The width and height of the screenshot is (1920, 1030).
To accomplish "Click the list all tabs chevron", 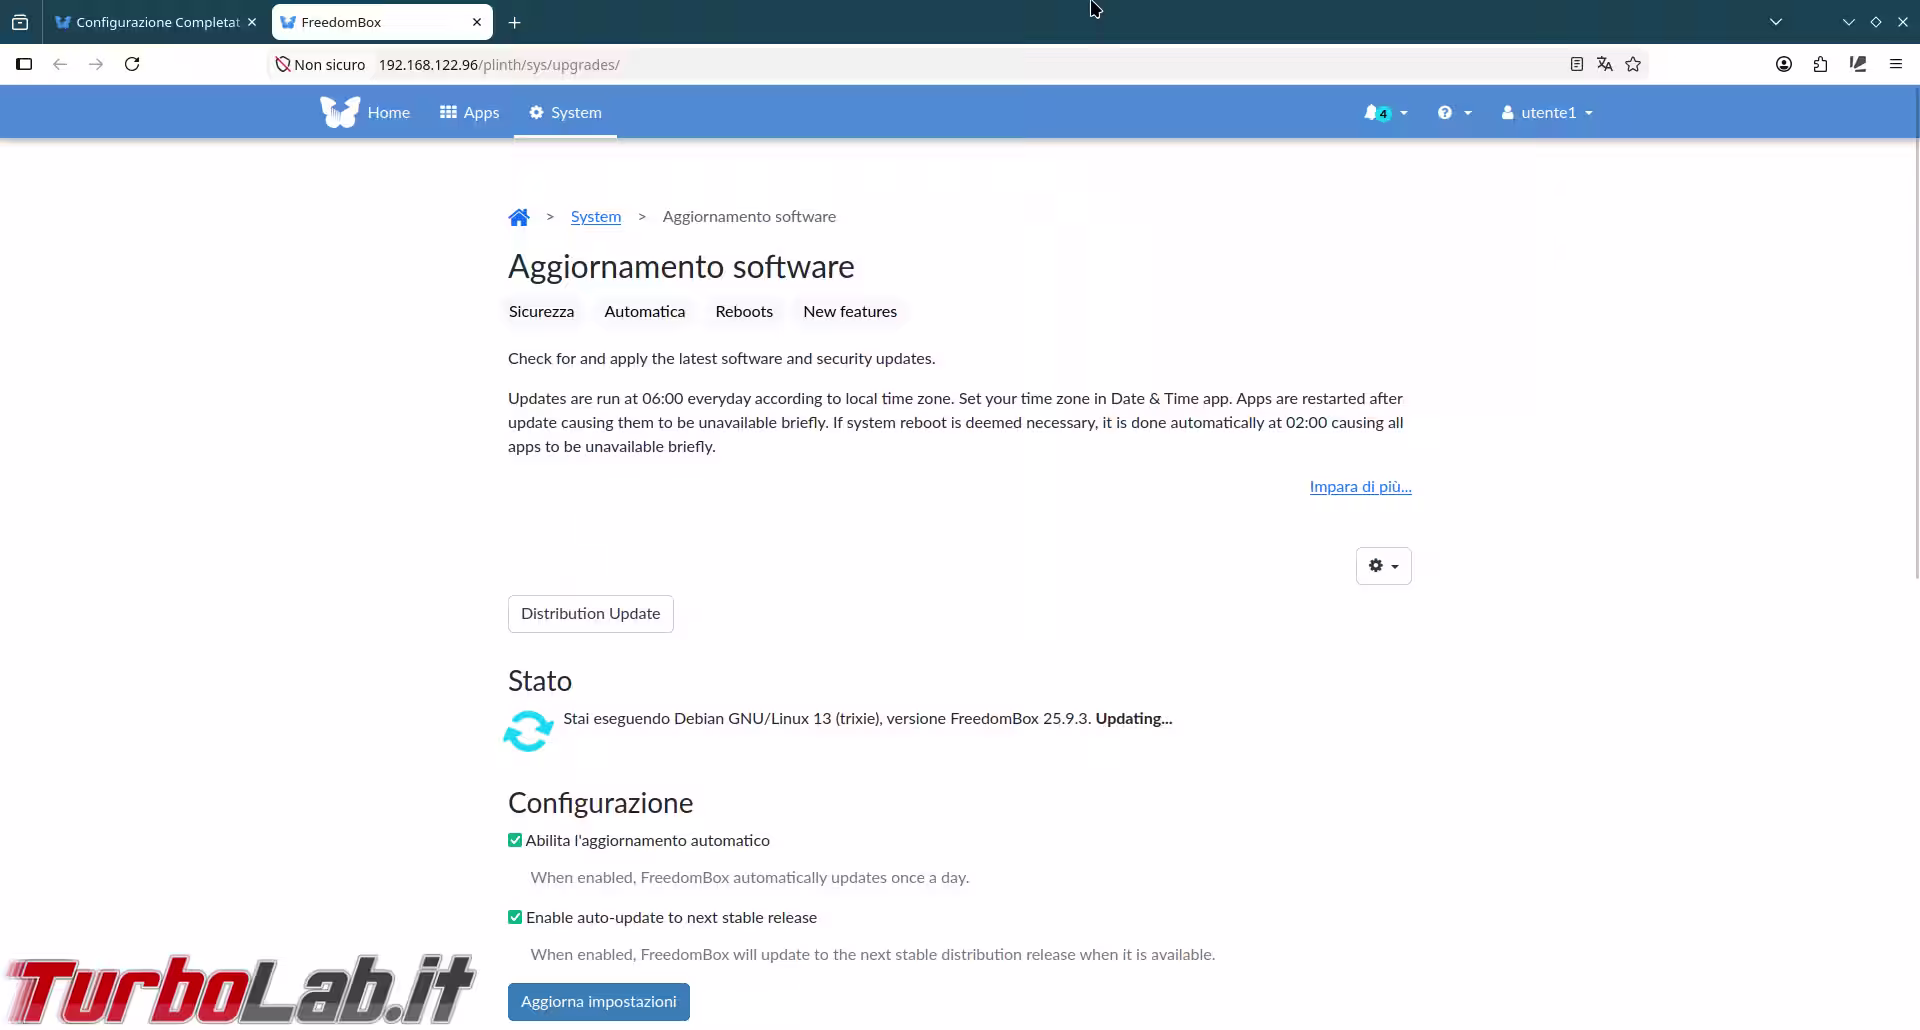I will (1776, 22).
